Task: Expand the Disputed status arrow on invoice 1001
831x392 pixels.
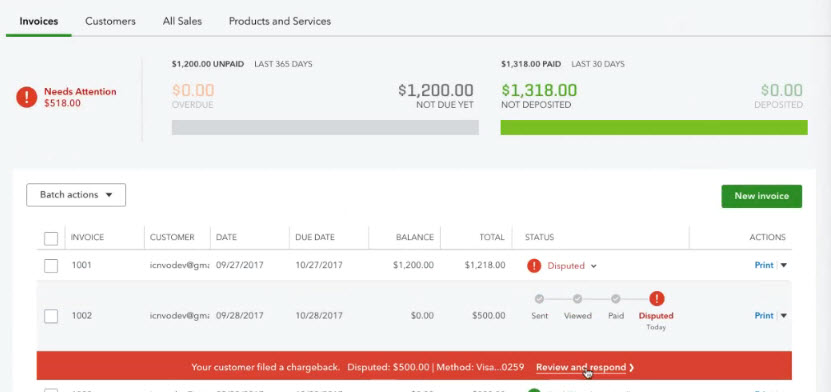Action: point(594,266)
